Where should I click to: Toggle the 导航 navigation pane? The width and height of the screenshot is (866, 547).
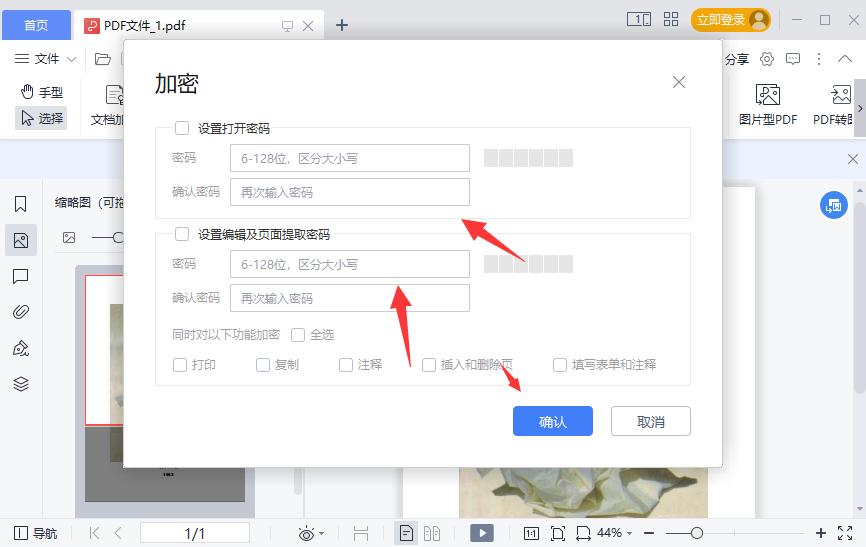point(35,533)
